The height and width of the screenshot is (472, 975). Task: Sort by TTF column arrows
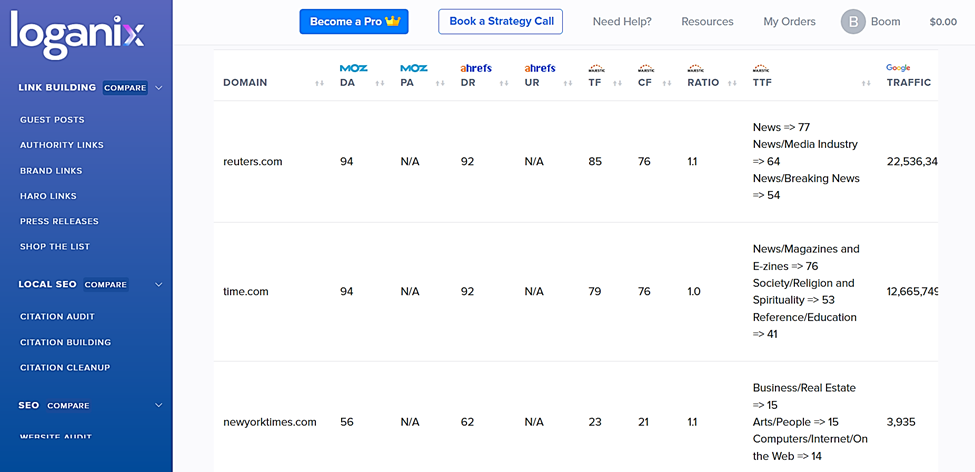867,83
